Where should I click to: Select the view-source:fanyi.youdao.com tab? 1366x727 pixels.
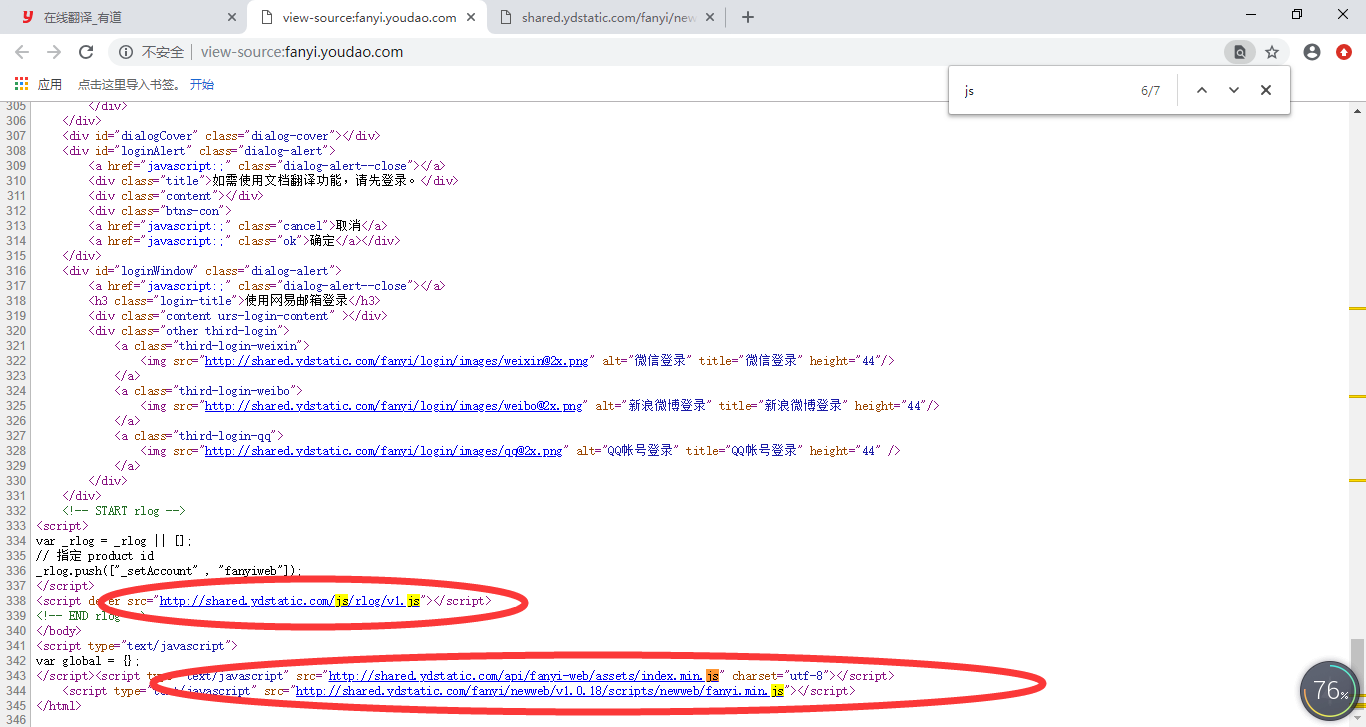368,17
